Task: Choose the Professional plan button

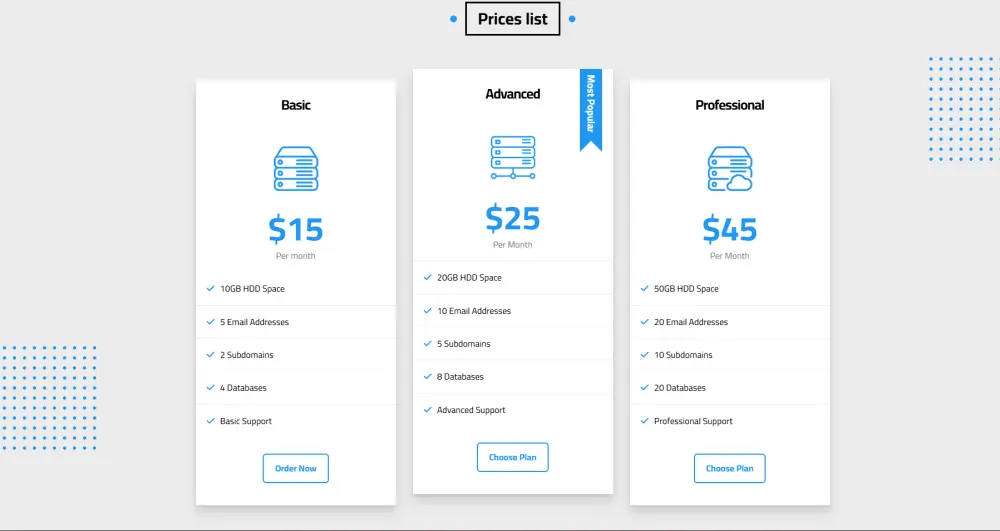Action: pos(729,468)
